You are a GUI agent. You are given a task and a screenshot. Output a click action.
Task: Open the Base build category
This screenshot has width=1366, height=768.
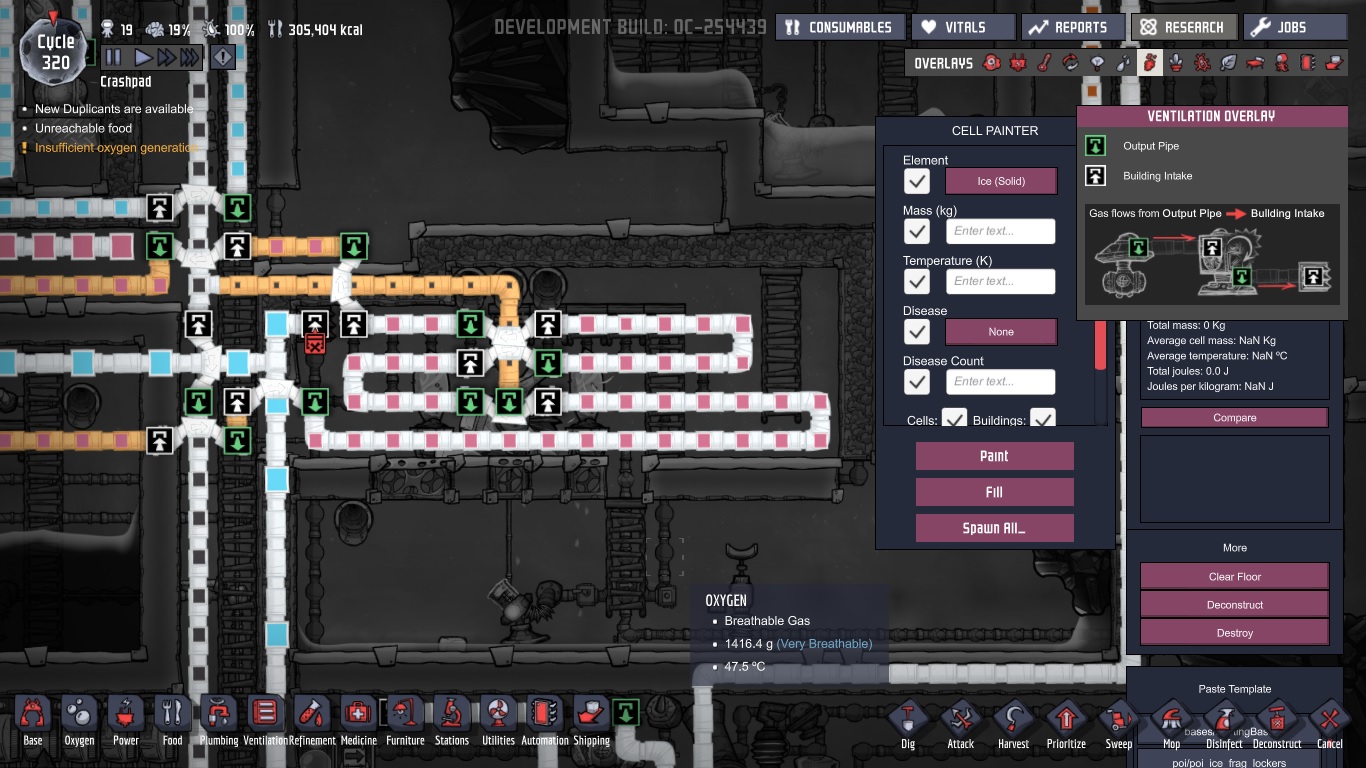click(33, 722)
